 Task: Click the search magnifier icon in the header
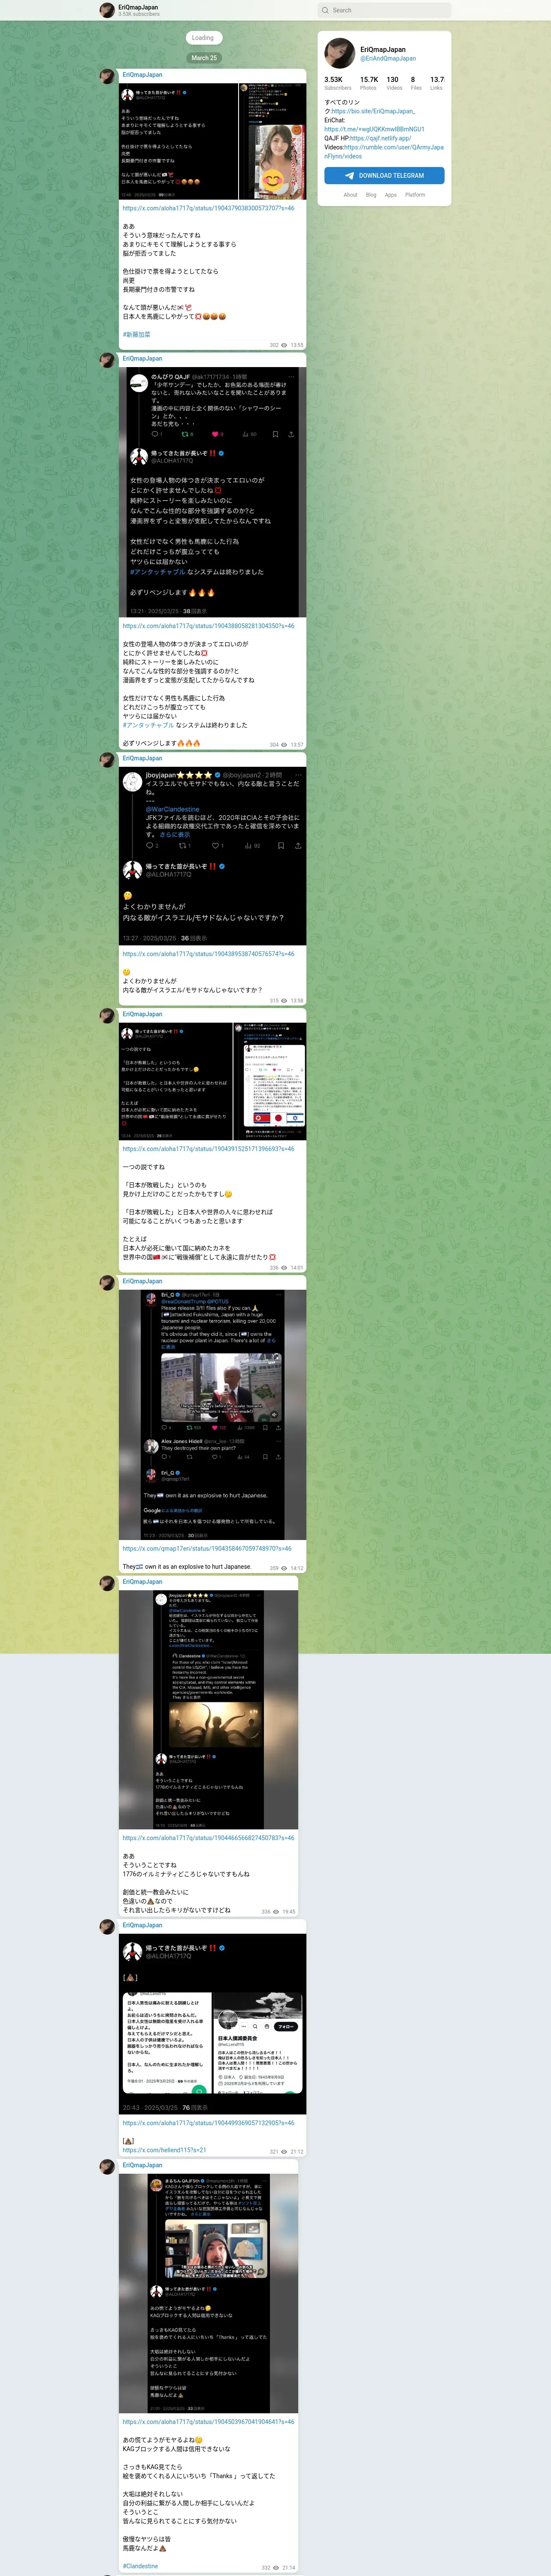click(325, 10)
